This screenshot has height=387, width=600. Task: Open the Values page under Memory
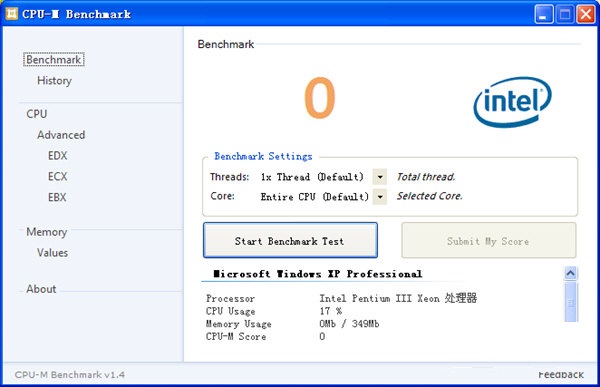pos(52,253)
